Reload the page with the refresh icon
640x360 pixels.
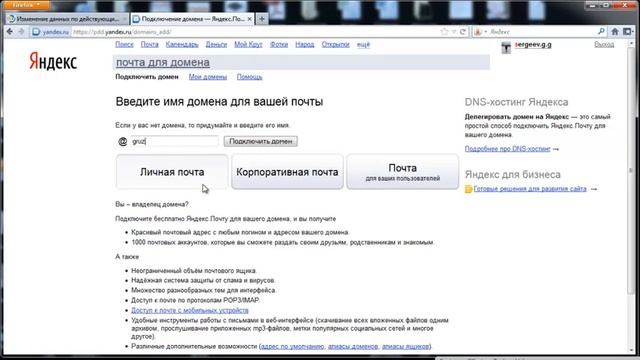(x=462, y=31)
